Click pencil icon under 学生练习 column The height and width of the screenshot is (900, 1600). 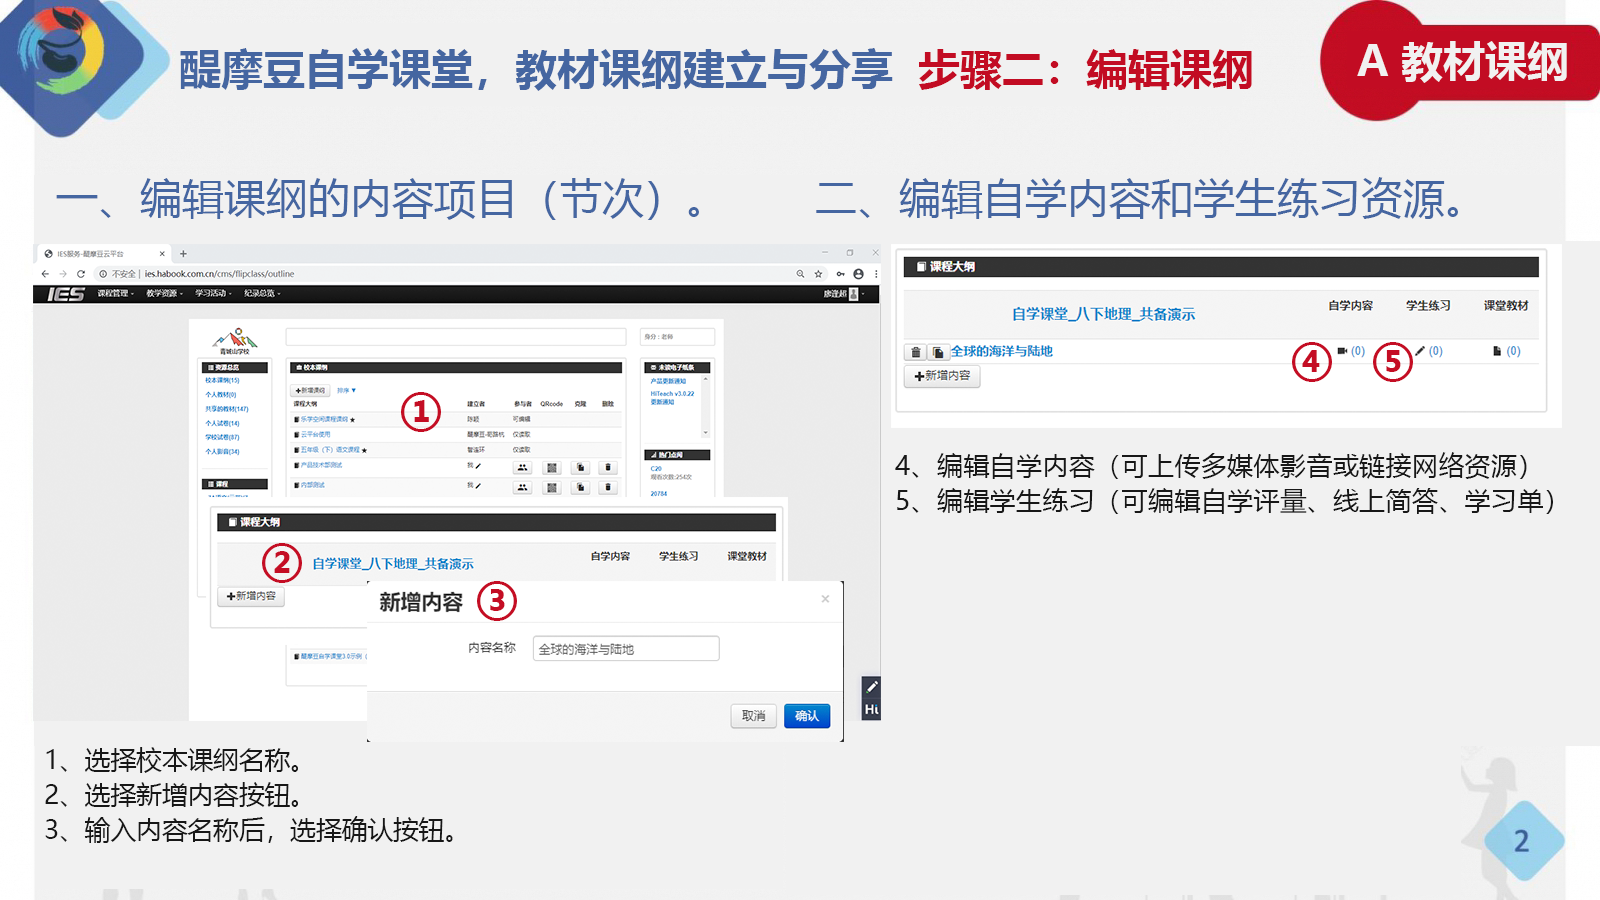tap(1420, 351)
